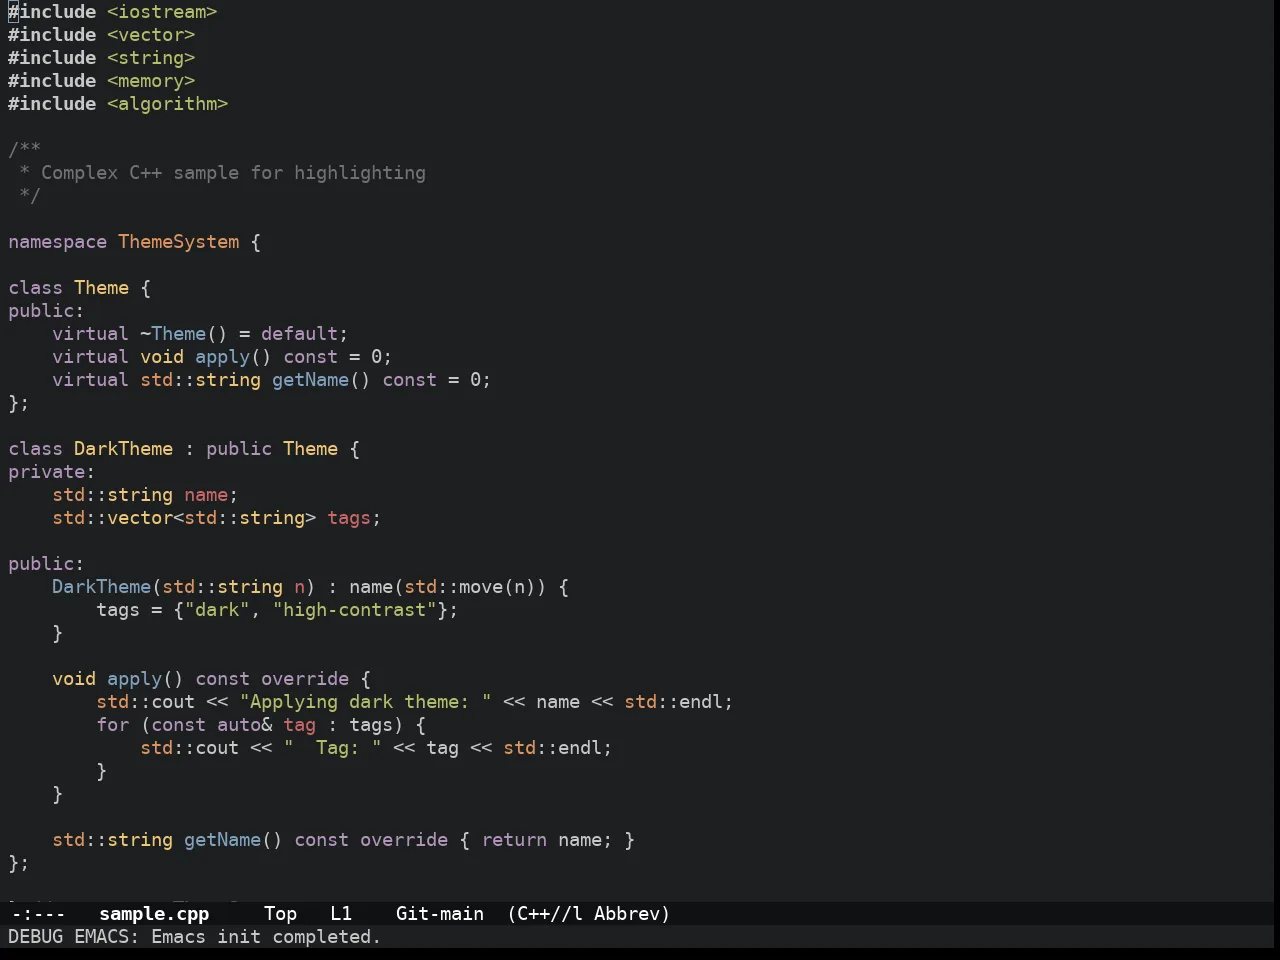Click the <memory> include header
Viewport: 1280px width, 960px height.
[x=151, y=81]
